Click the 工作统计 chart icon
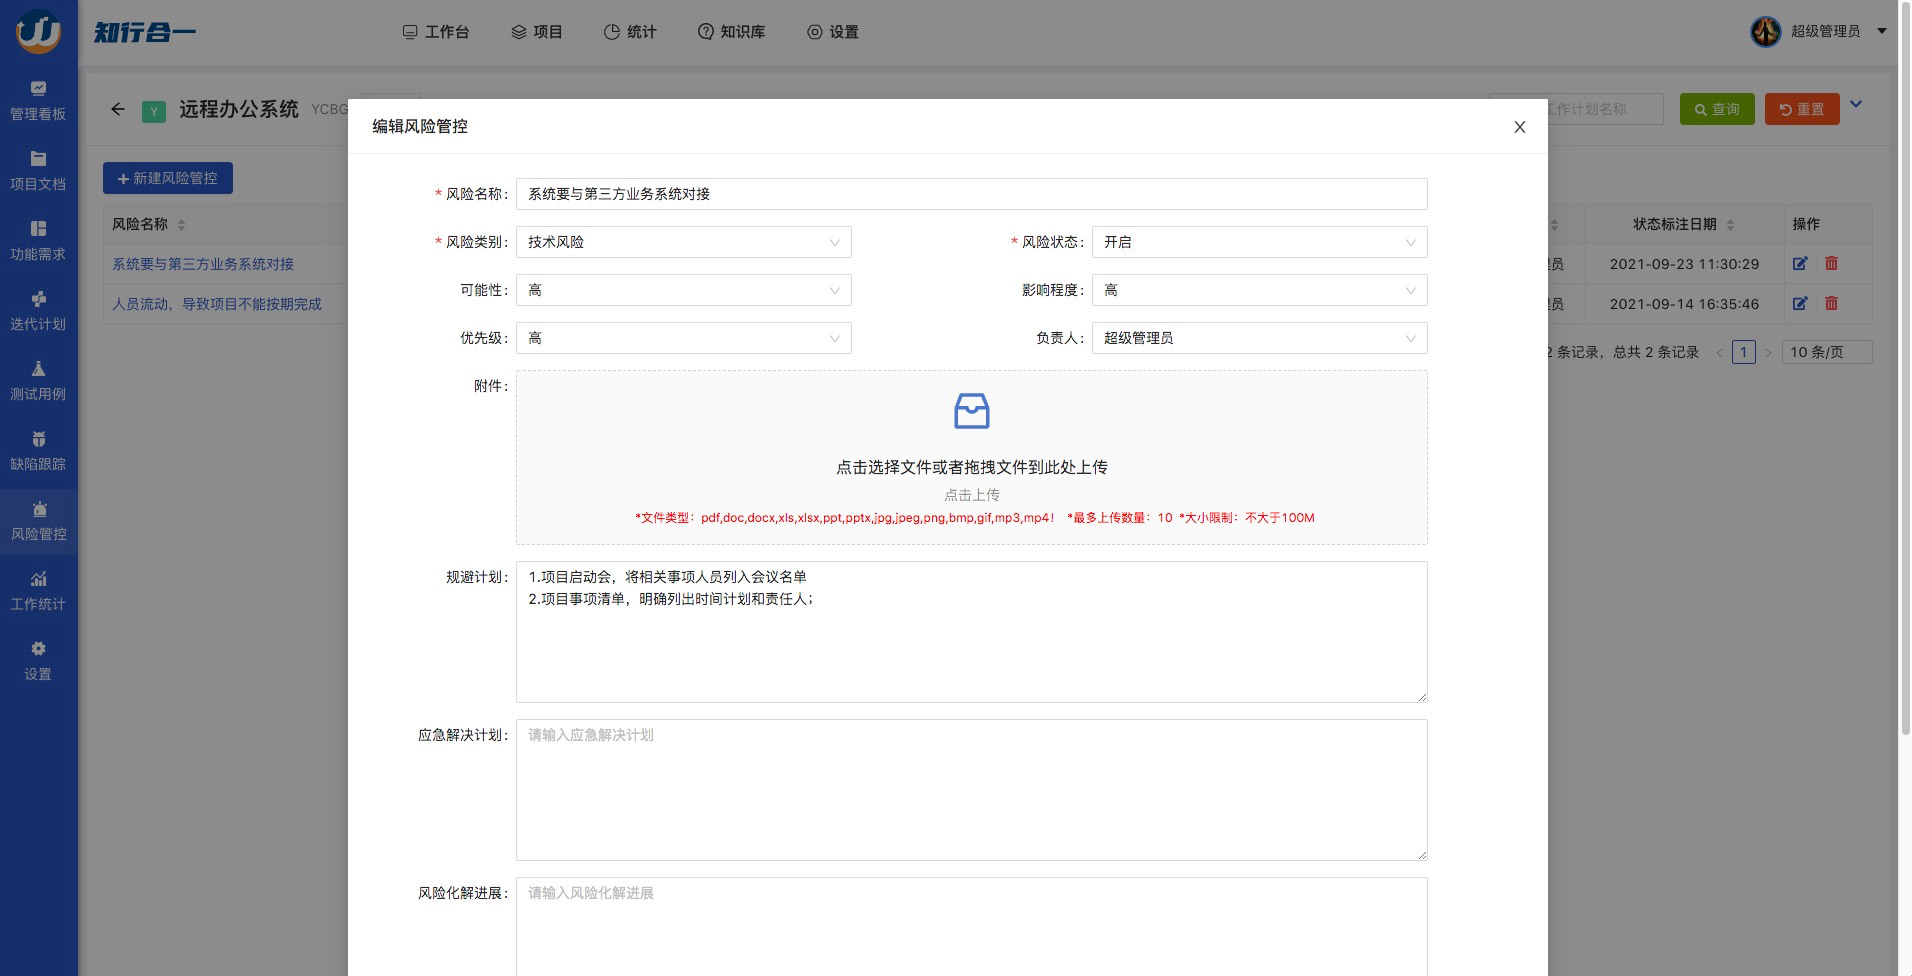 coord(38,579)
